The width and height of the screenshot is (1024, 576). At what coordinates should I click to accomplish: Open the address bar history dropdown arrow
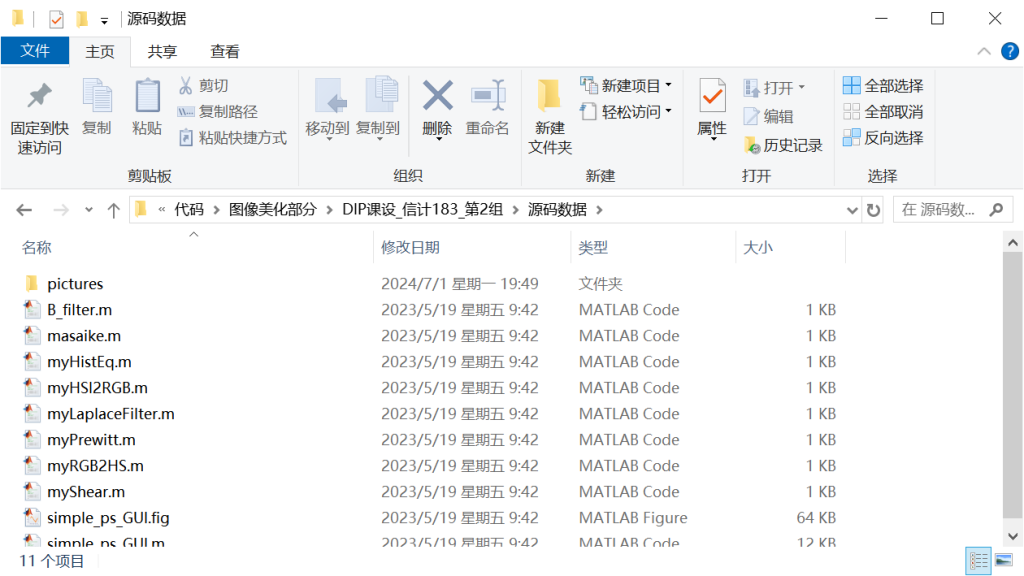tap(854, 209)
